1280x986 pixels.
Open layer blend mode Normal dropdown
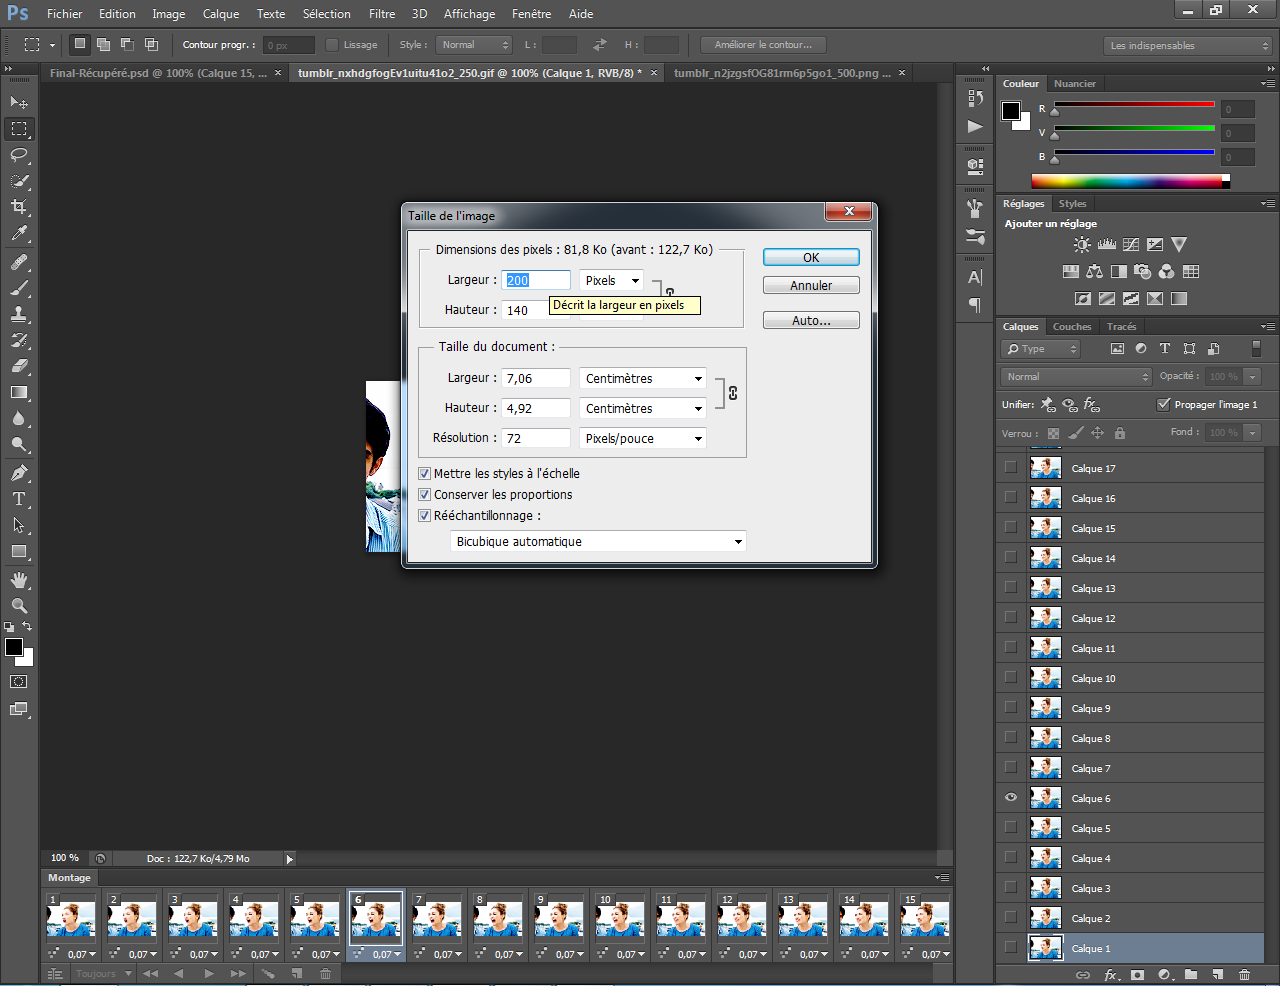pyautogui.click(x=1077, y=377)
